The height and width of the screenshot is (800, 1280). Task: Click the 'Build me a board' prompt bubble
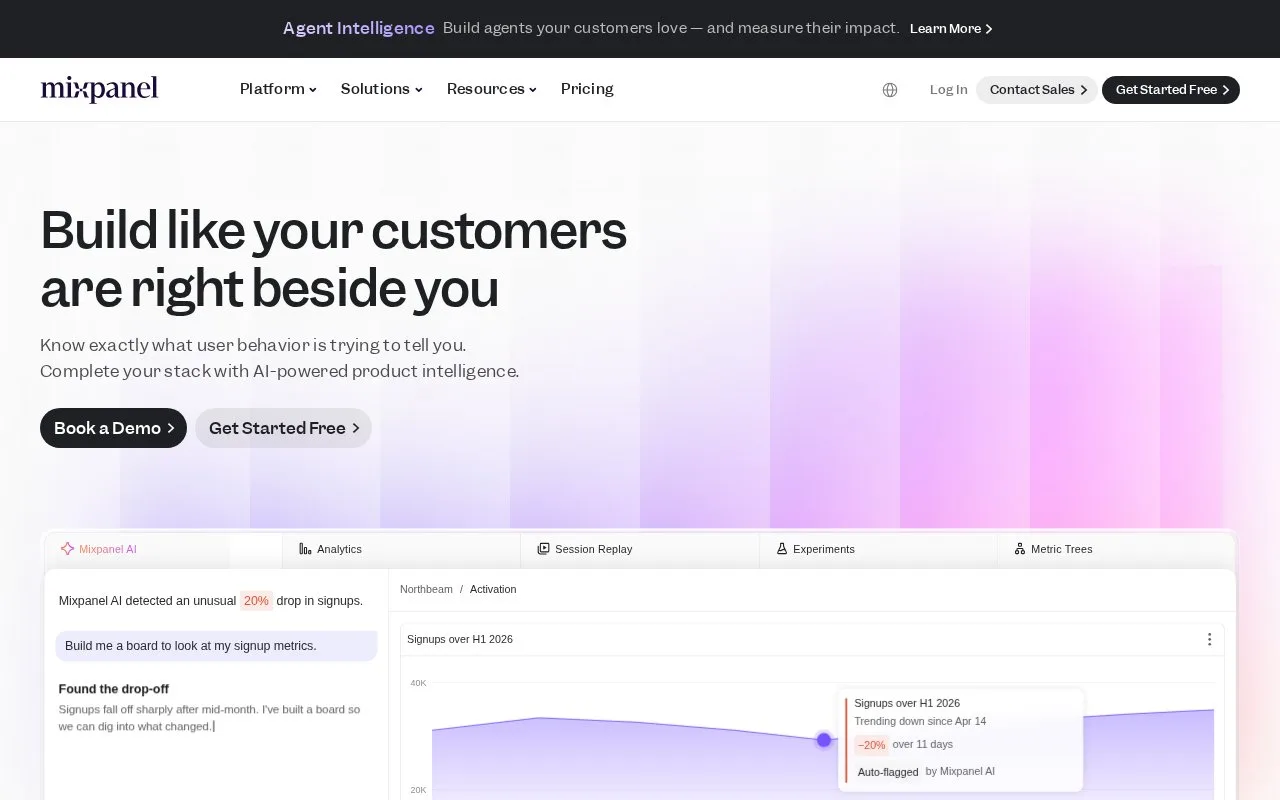click(216, 646)
